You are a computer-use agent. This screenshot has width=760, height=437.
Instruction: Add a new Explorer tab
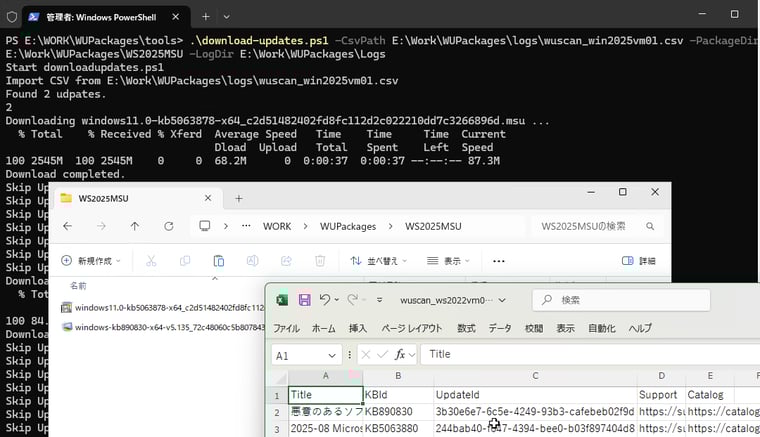(x=238, y=198)
